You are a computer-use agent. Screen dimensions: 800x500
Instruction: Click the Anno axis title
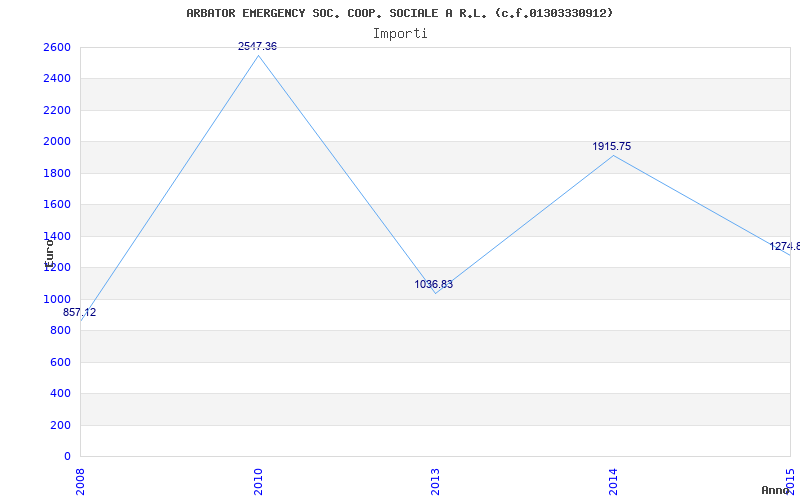pos(775,490)
